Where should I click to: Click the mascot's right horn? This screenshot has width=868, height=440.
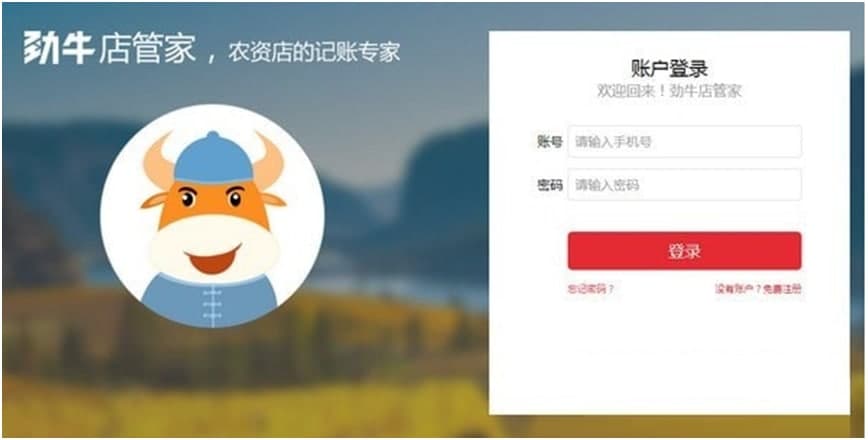[268, 160]
